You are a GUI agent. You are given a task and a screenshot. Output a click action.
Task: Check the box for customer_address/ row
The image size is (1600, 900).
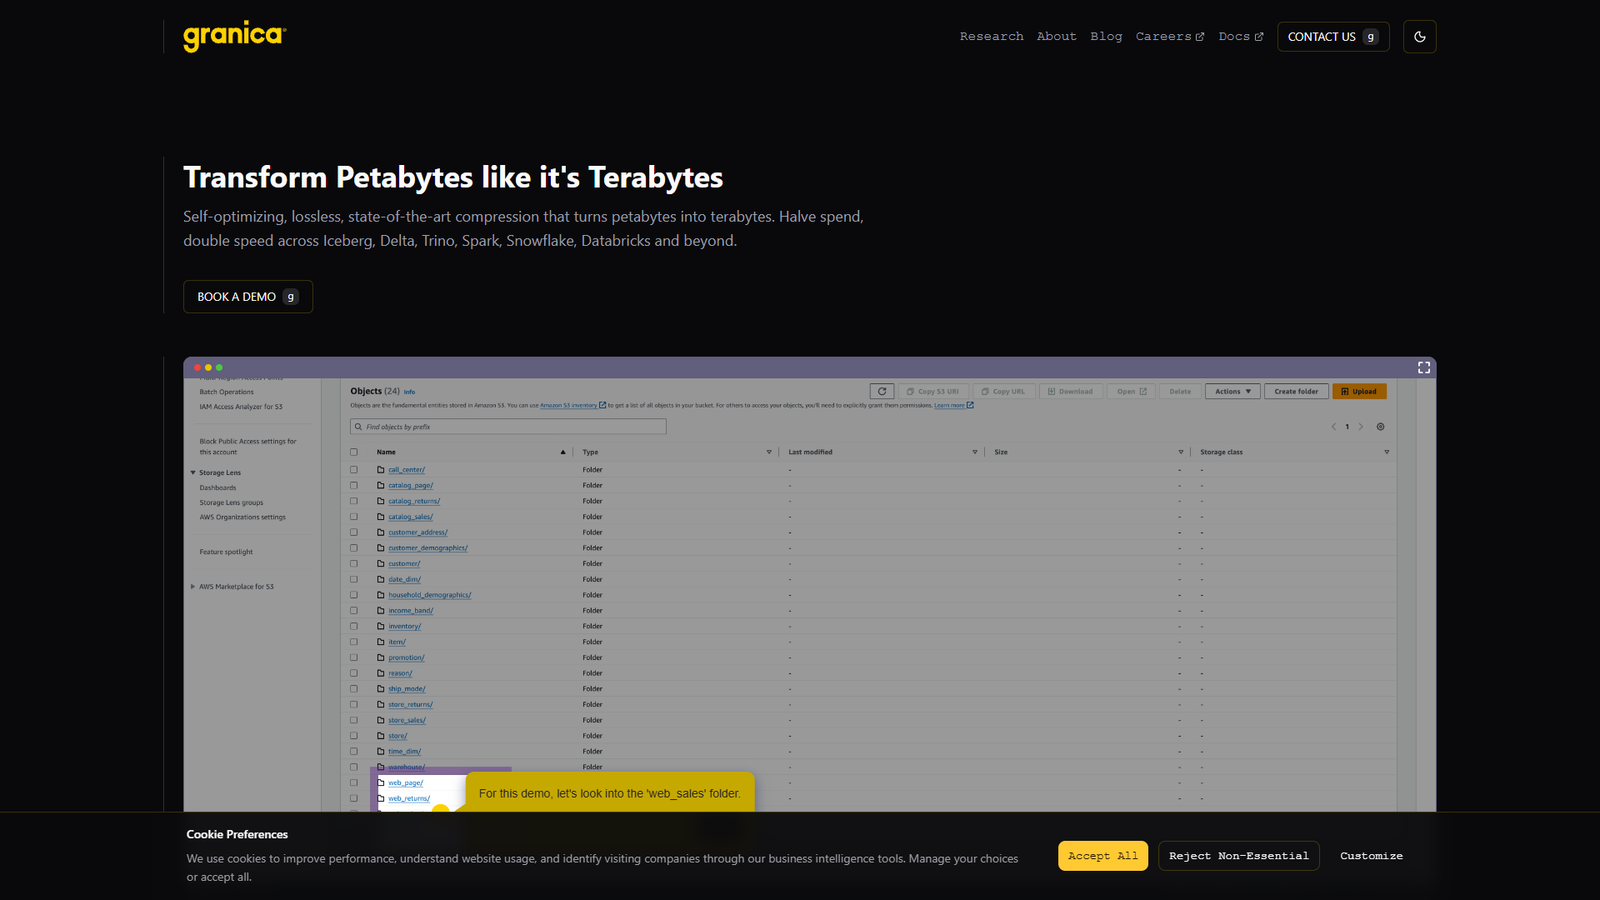click(x=354, y=533)
